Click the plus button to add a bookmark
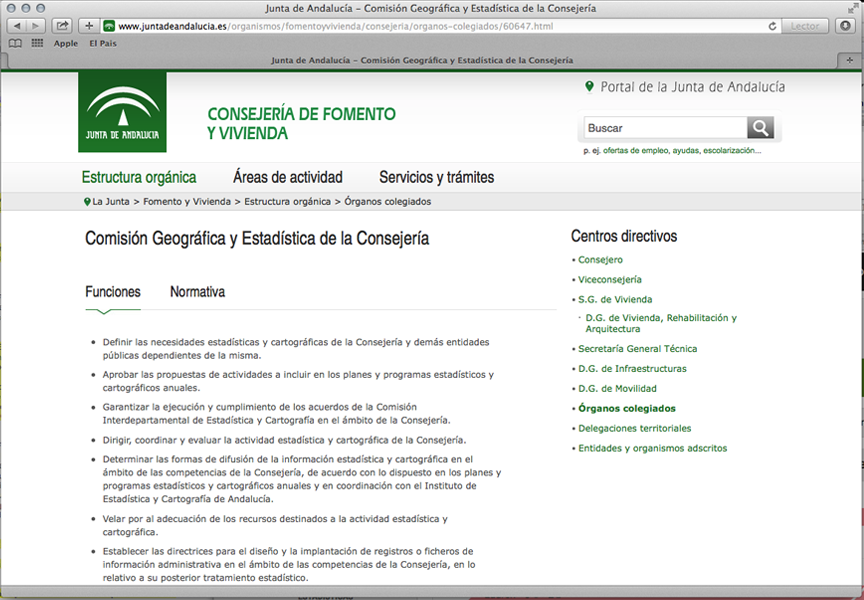This screenshot has width=864, height=600. [x=89, y=26]
